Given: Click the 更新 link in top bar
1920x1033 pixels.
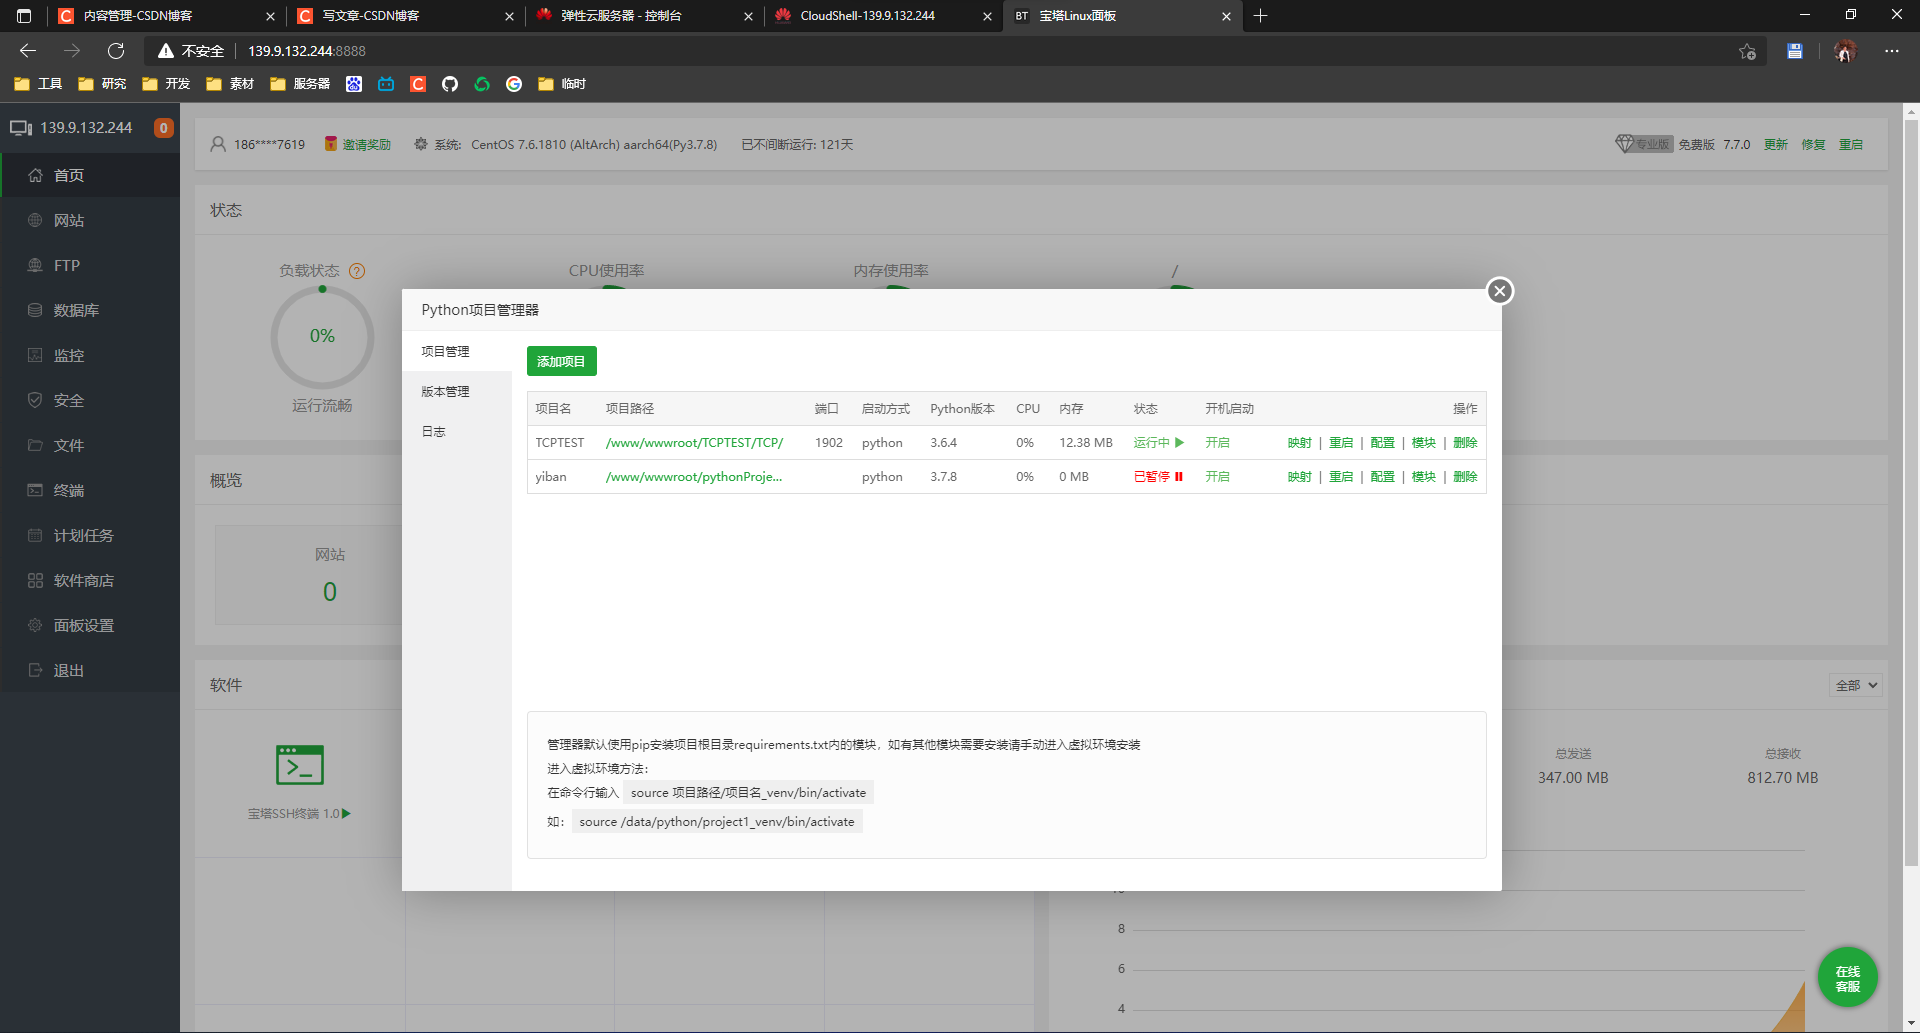Looking at the screenshot, I should (x=1776, y=144).
